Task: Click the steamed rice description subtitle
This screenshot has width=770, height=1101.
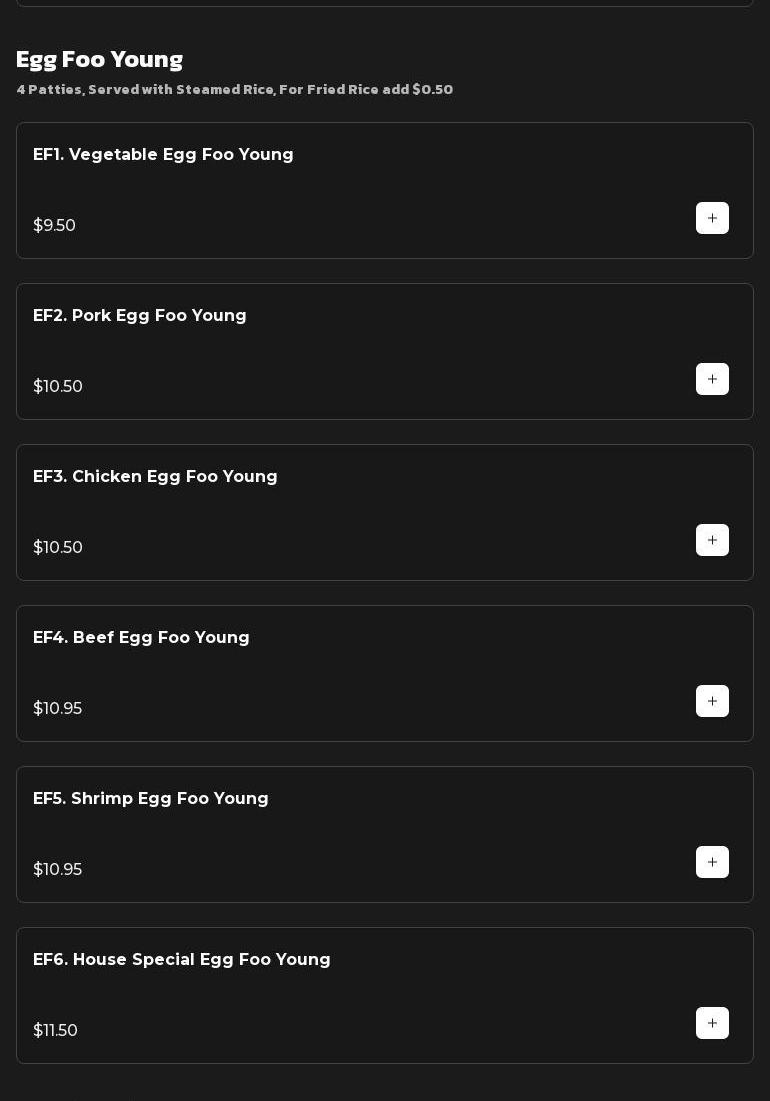Action: point(235,90)
